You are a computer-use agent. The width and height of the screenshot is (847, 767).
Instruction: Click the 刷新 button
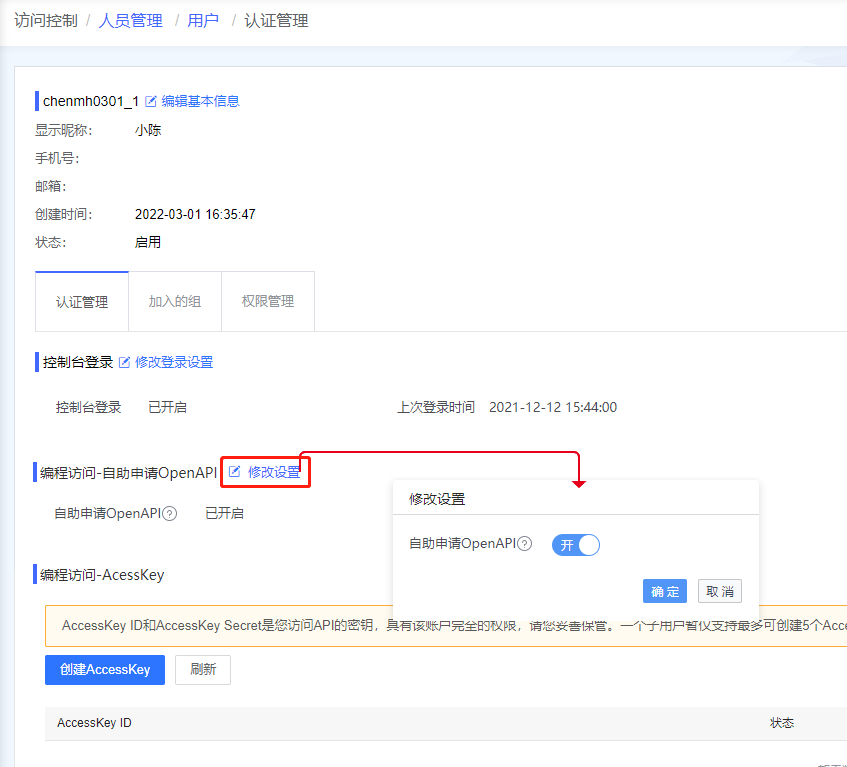click(x=203, y=670)
